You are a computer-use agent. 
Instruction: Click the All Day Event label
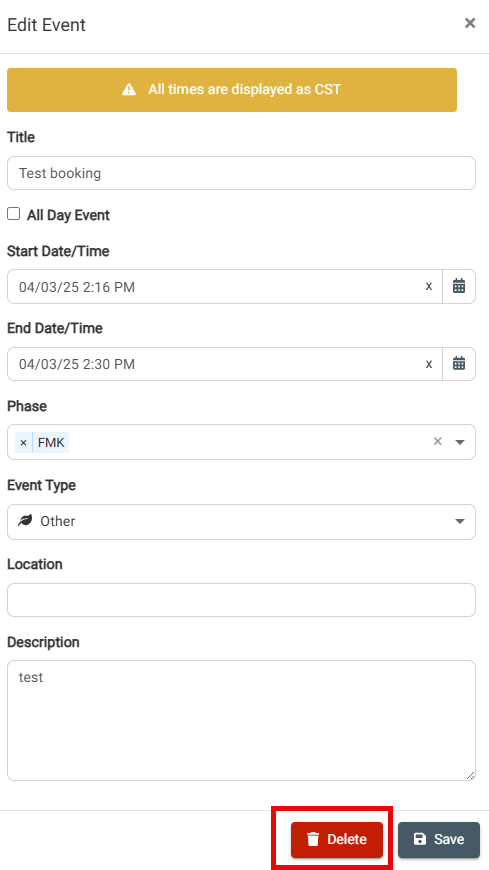(68, 215)
